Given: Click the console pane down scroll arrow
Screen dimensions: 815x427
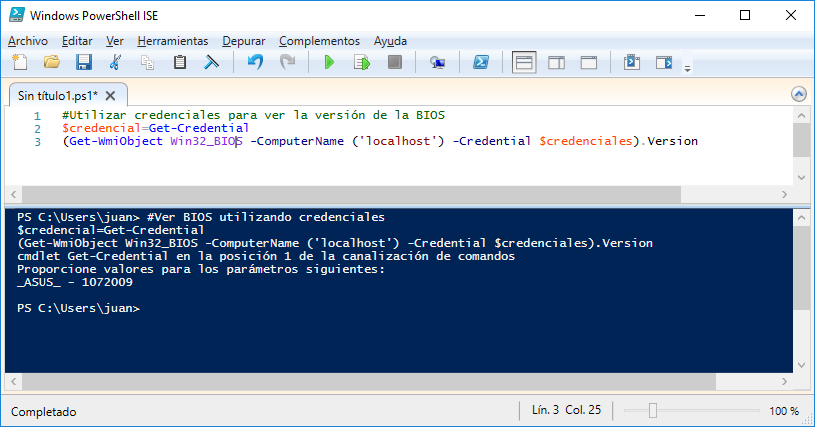Looking at the screenshot, I should tap(801, 365).
